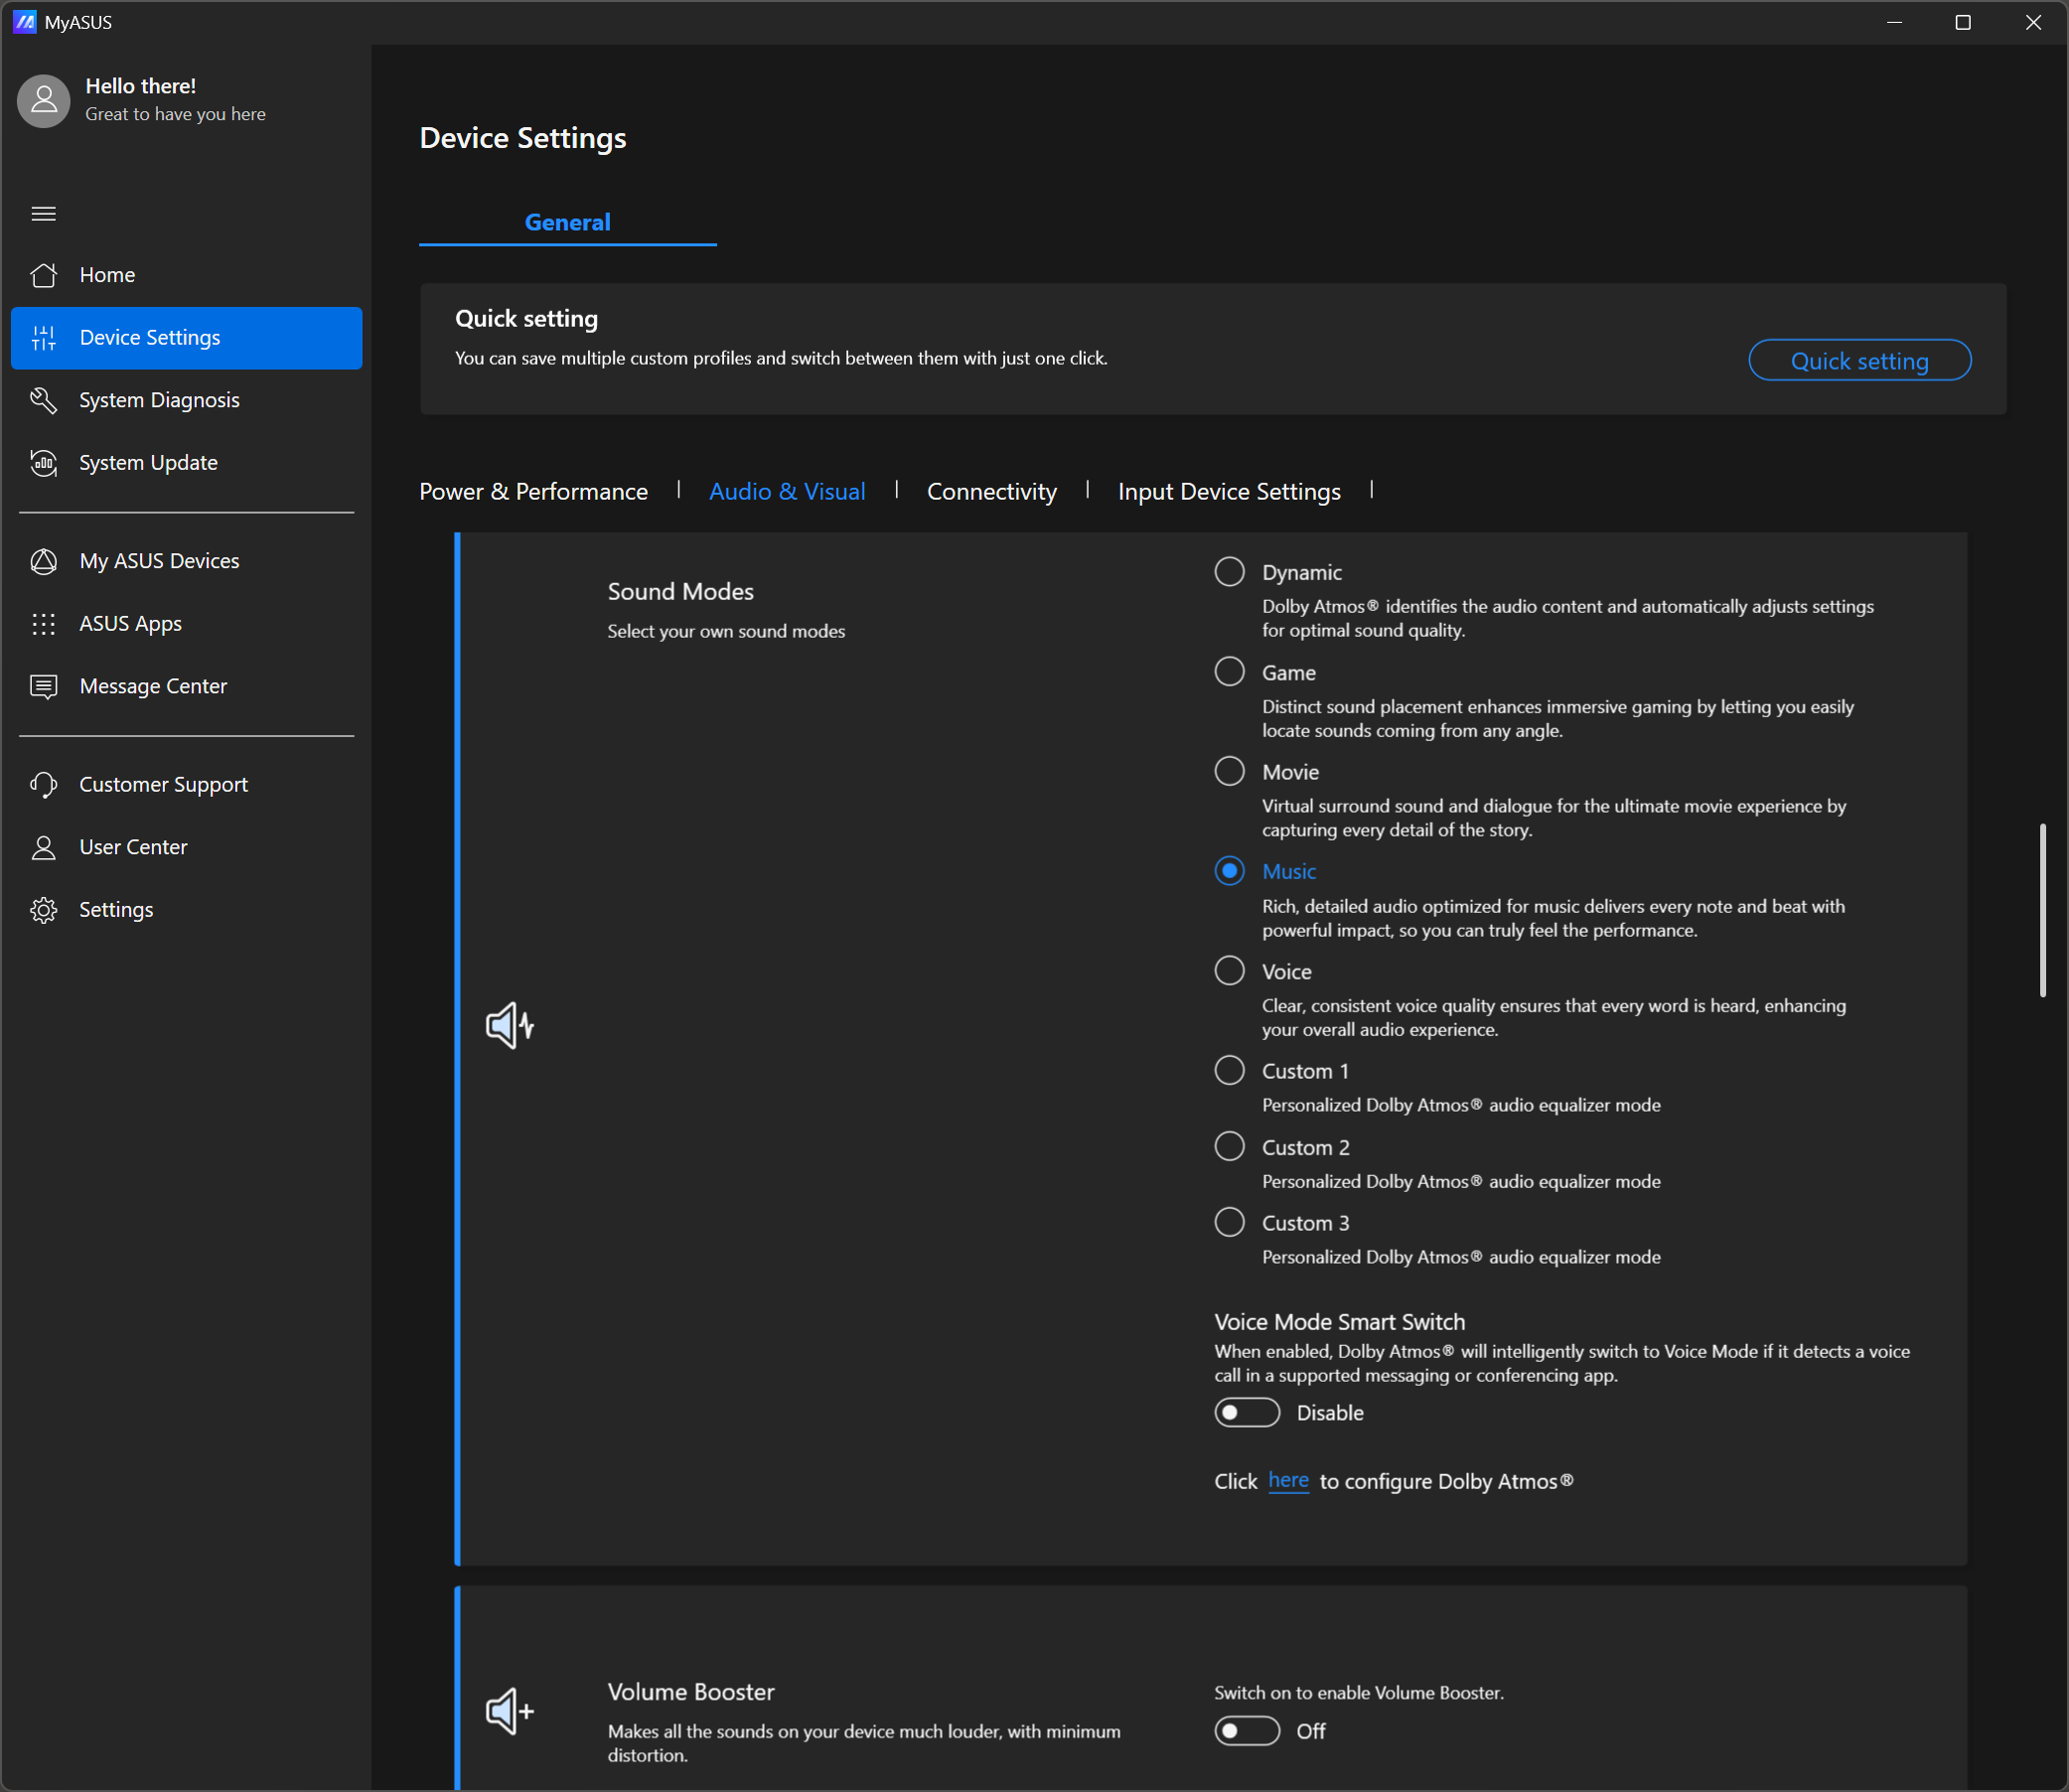The image size is (2069, 1792).
Task: Open My ASUS Devices icon
Action: tap(43, 561)
